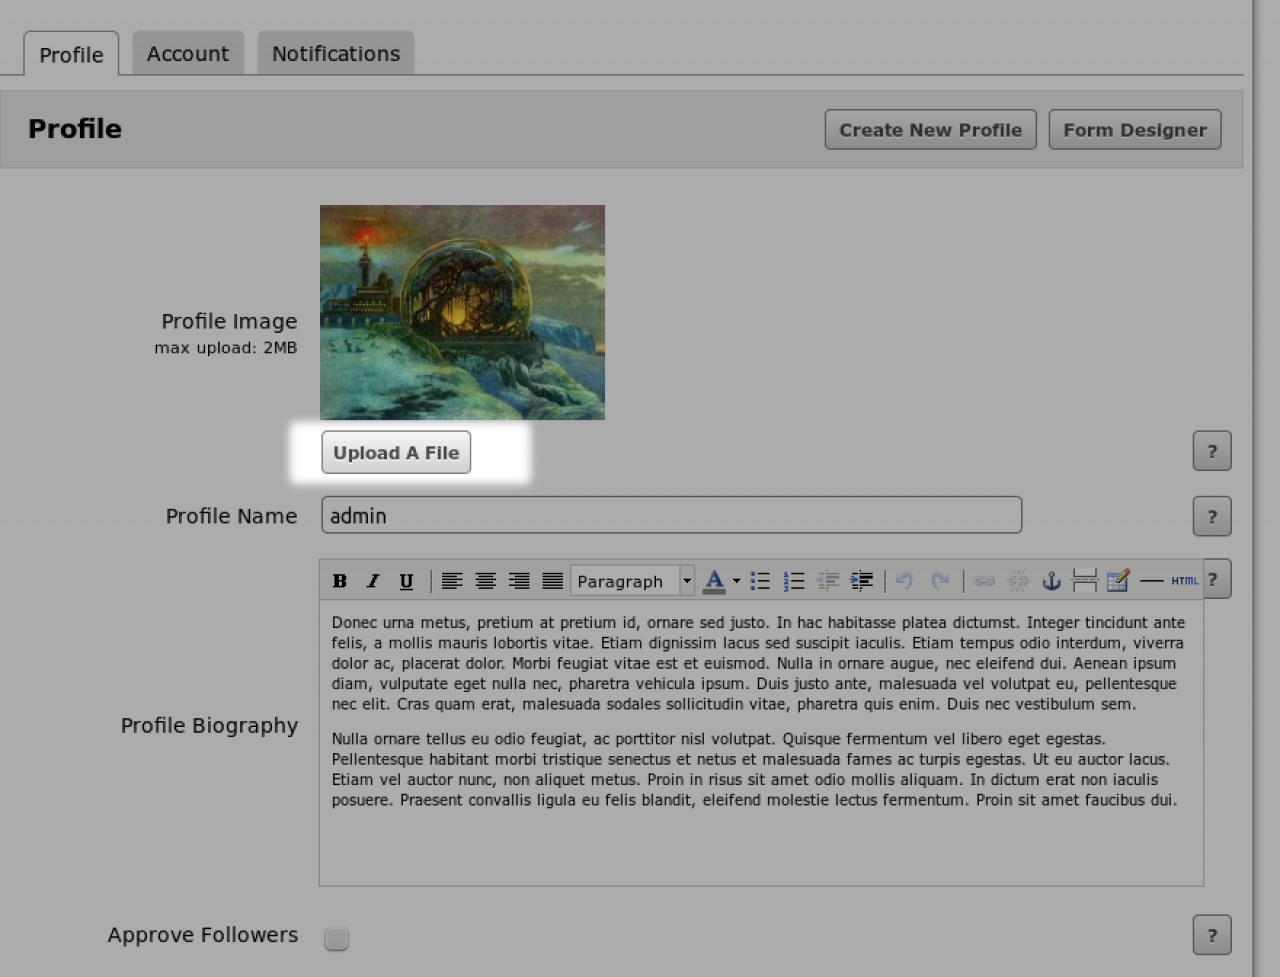Viewport: 1280px width, 977px height.
Task: Toggle bold formatting in biography editor
Action: 340,581
